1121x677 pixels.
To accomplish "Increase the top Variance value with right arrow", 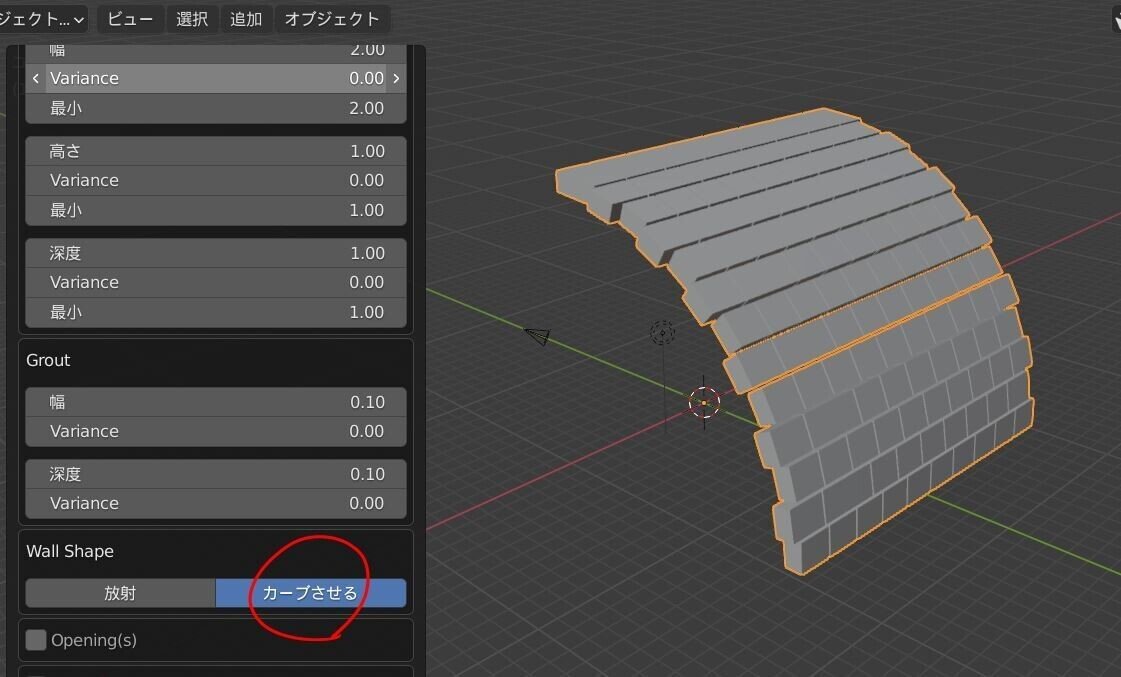I will [x=397, y=79].
